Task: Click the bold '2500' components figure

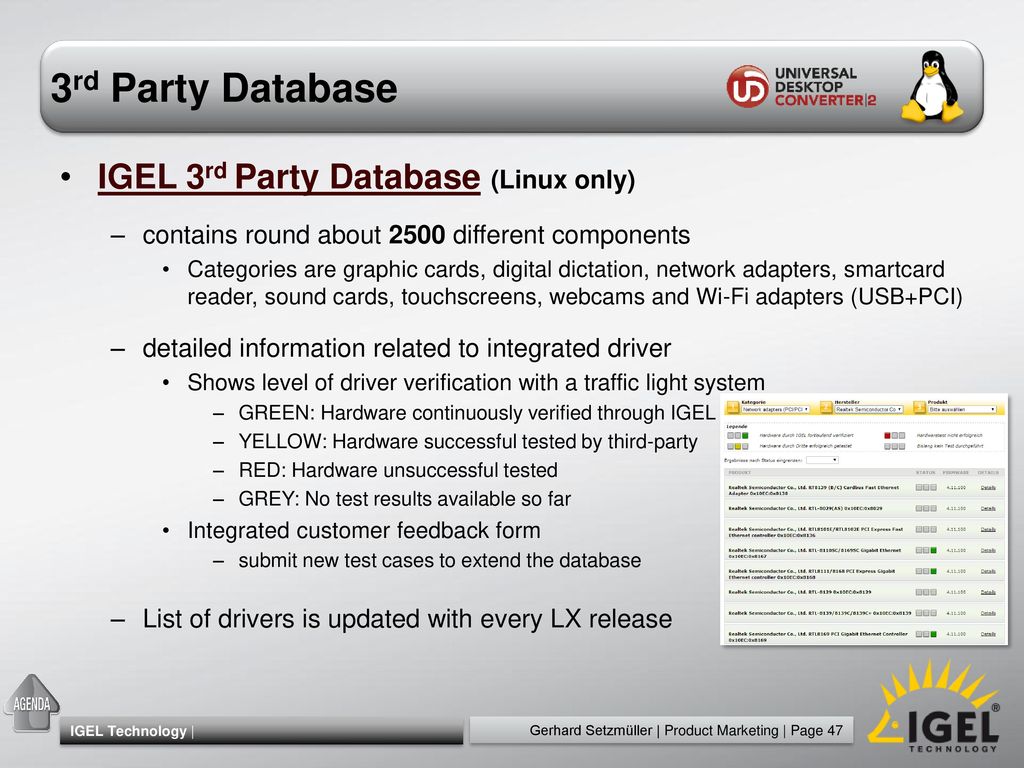Action: [417, 235]
